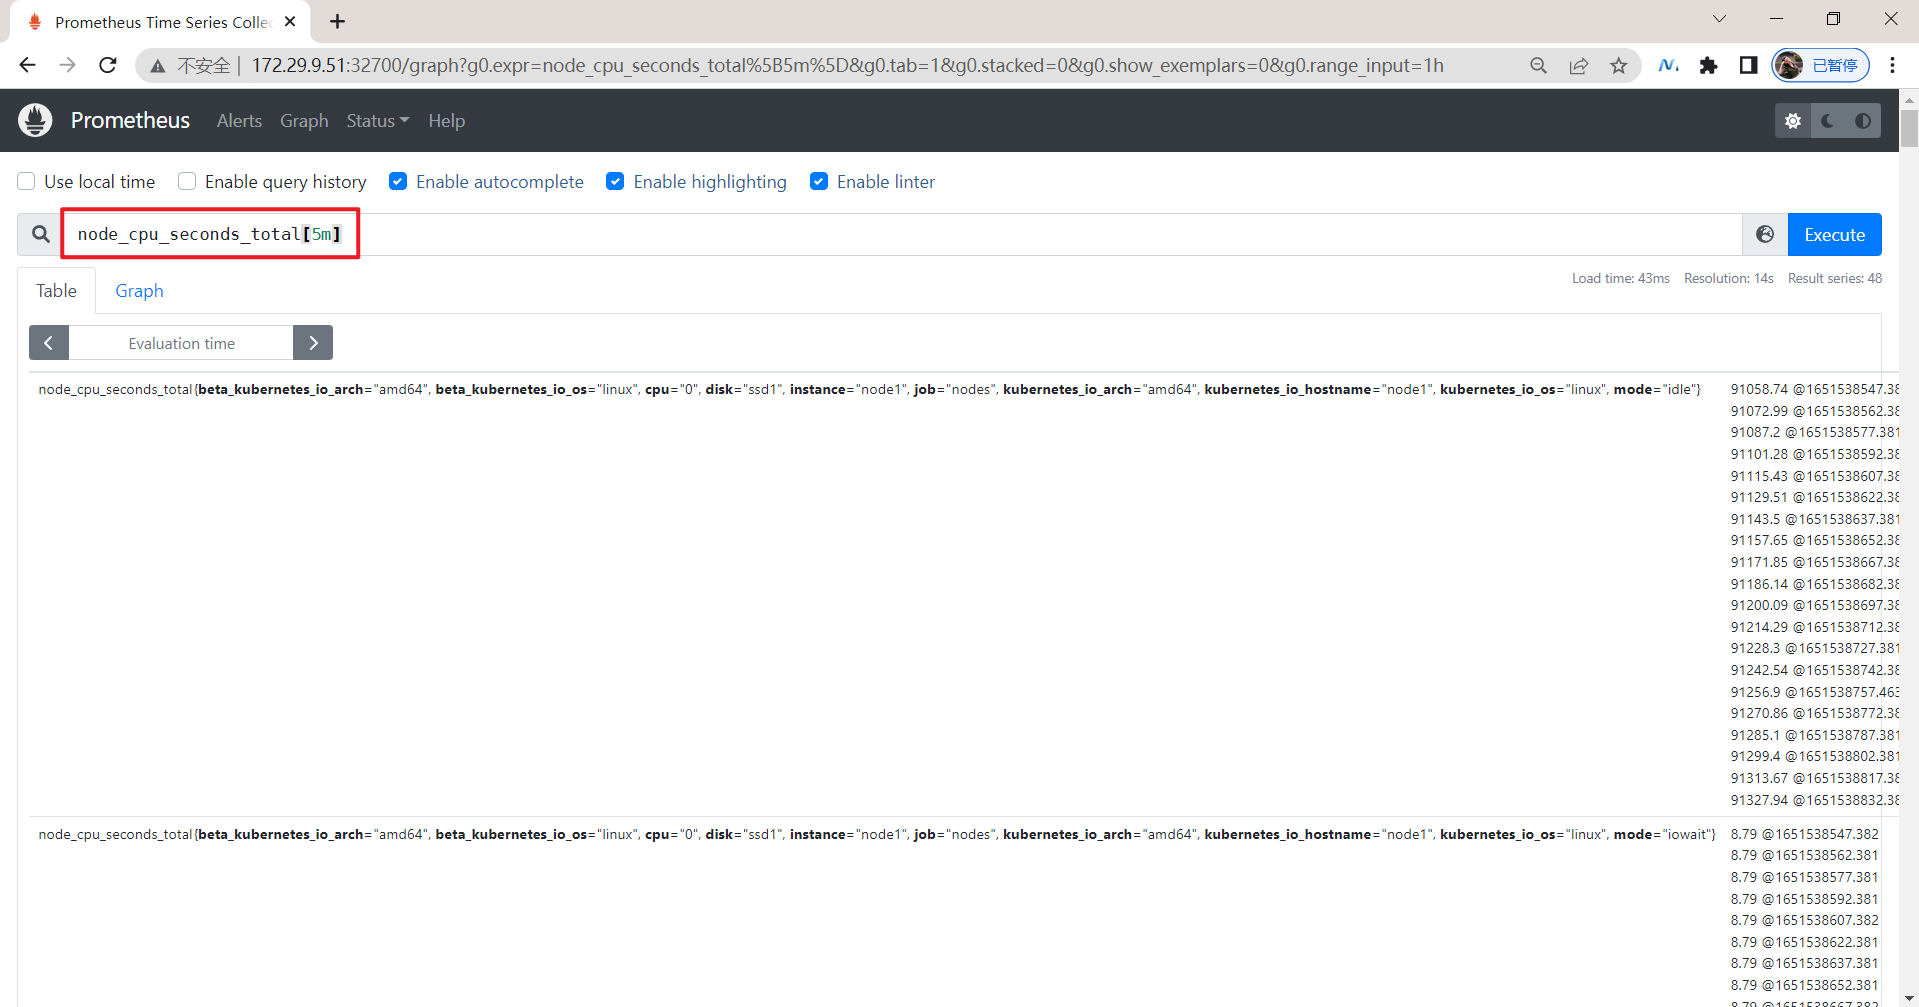Image resolution: width=1919 pixels, height=1007 pixels.
Task: Close the Prometheus browser tab
Action: pos(290,21)
